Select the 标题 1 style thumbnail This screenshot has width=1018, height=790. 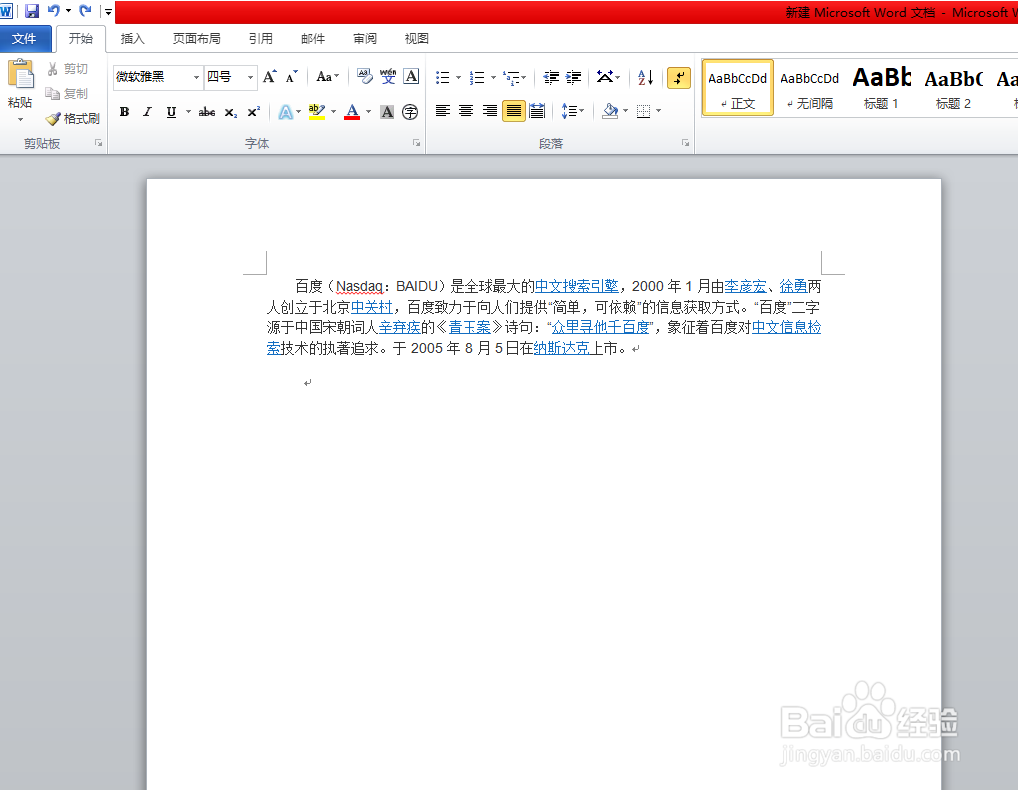click(x=881, y=88)
